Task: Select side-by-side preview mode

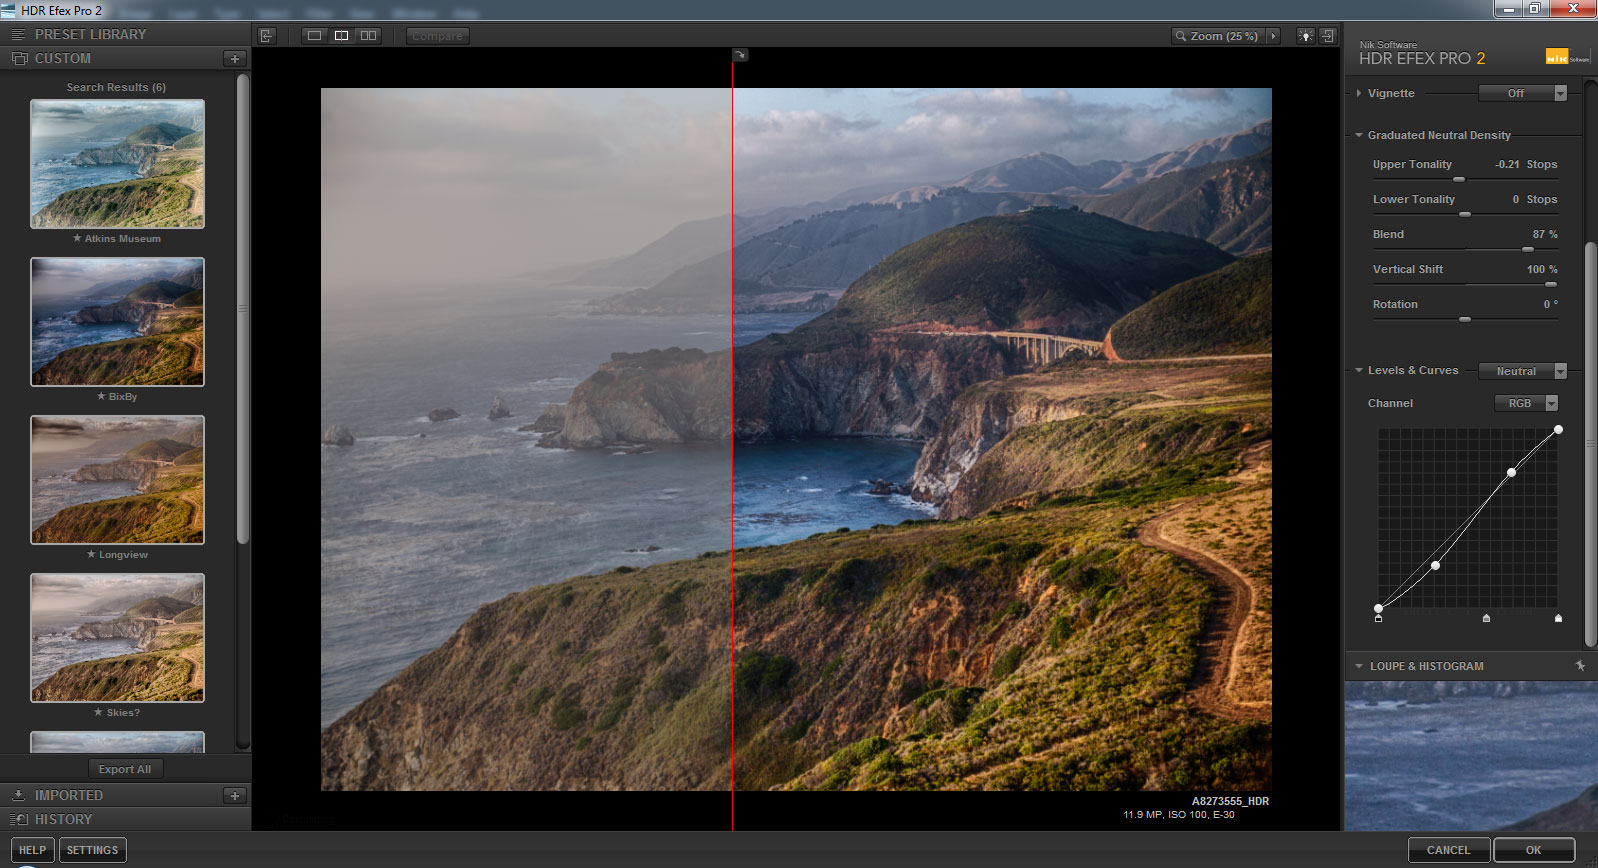Action: point(369,36)
